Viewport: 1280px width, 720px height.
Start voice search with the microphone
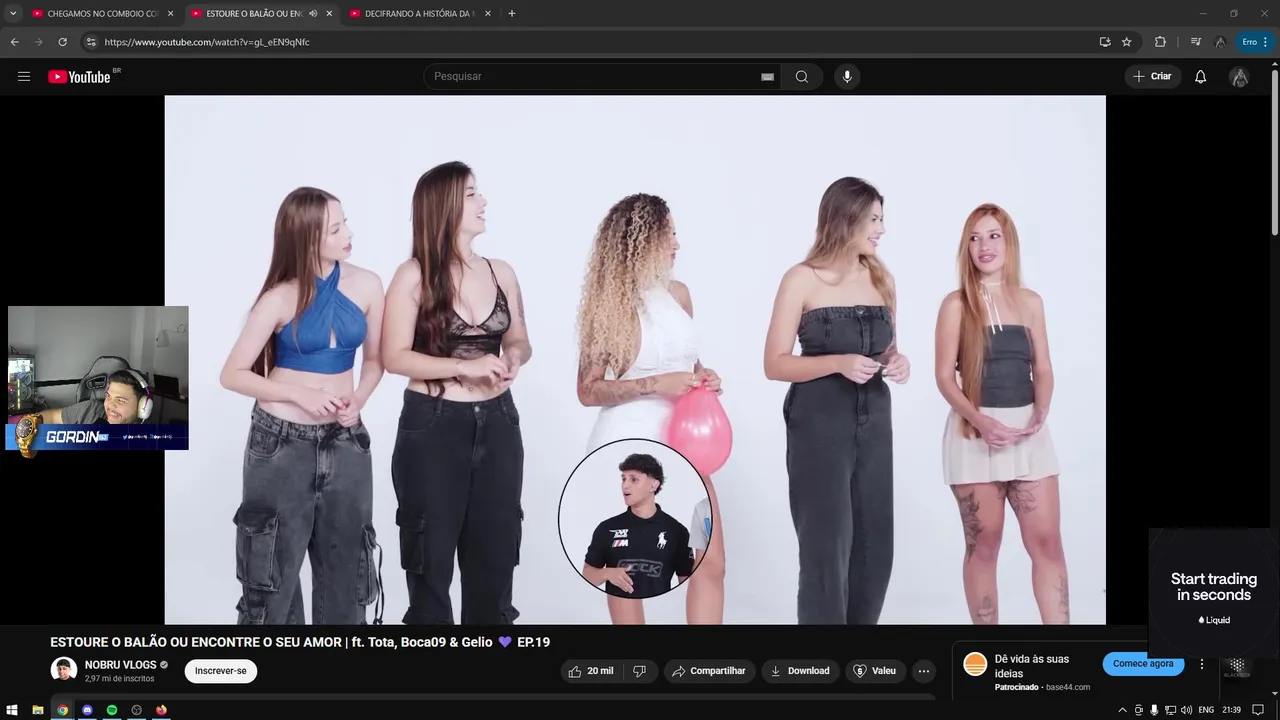(x=847, y=77)
